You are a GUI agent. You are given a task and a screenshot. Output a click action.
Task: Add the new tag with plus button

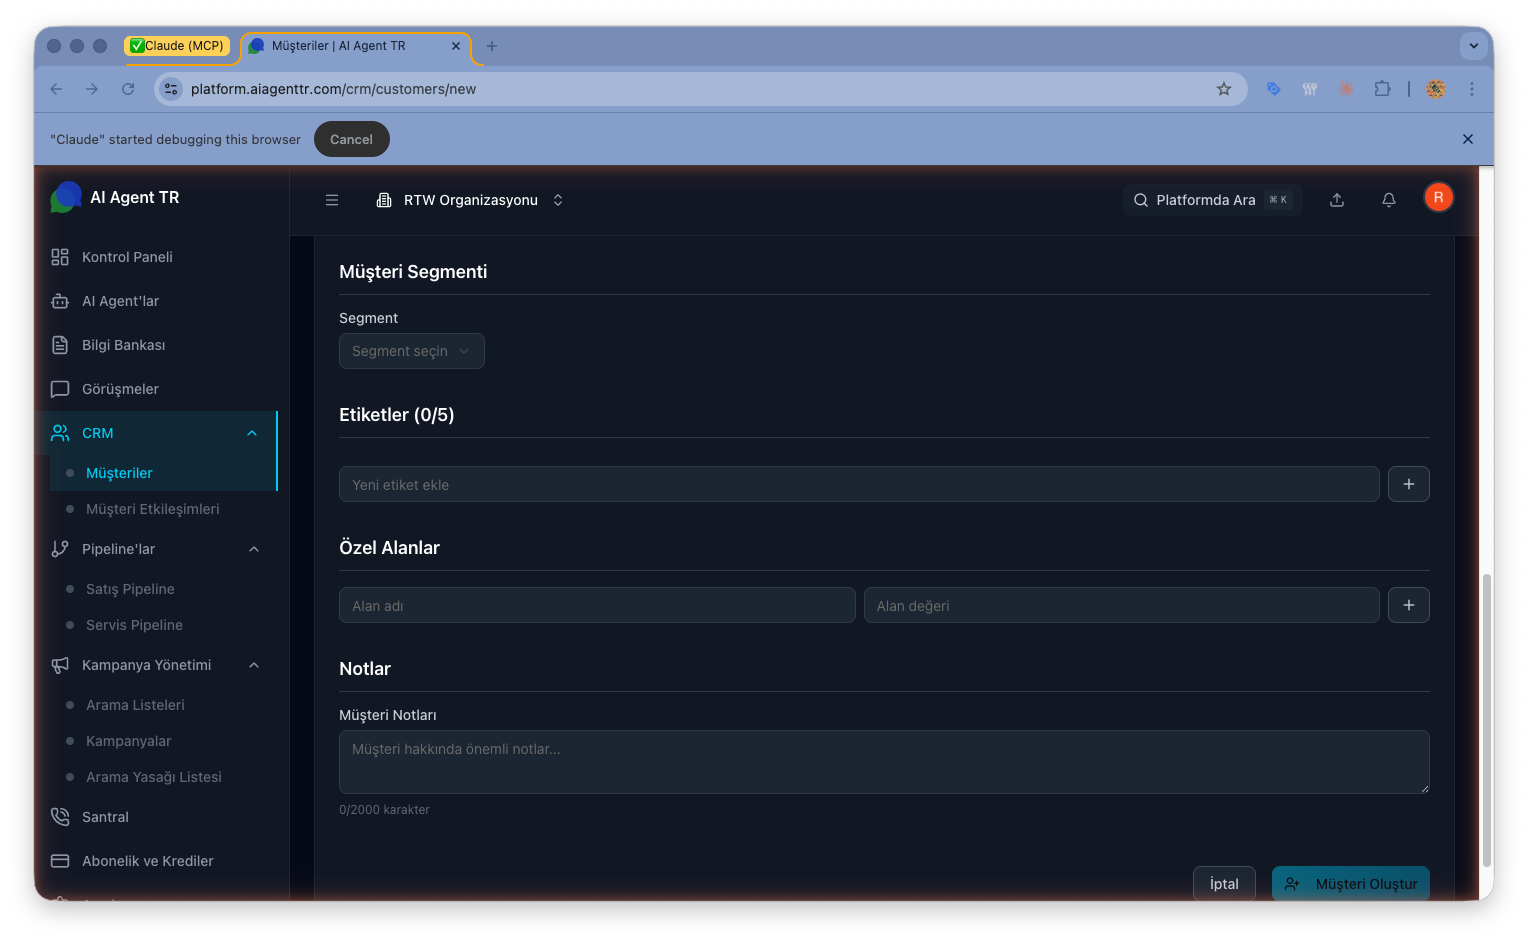[1409, 484]
